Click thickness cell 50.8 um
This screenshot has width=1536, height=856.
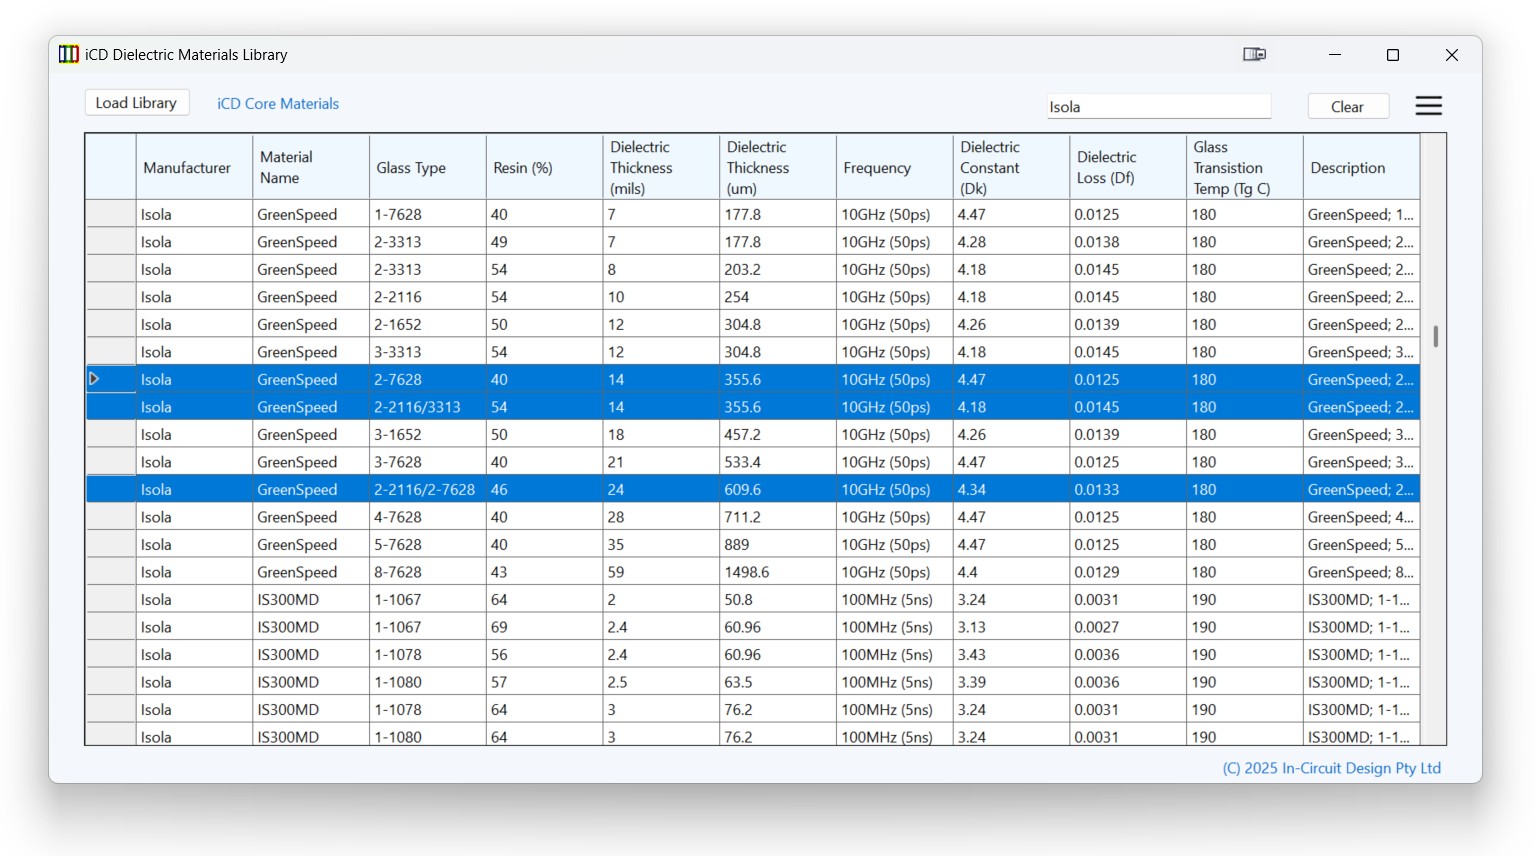pos(778,599)
